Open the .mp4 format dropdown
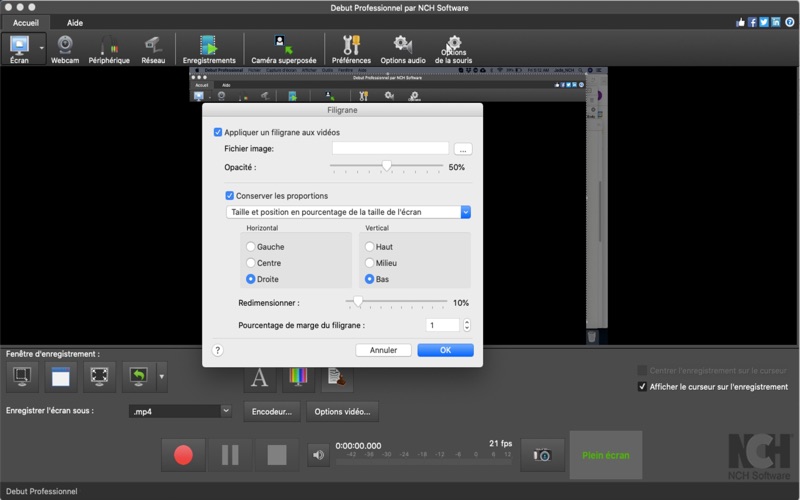Screen dimensions: 800x500 tap(181, 411)
